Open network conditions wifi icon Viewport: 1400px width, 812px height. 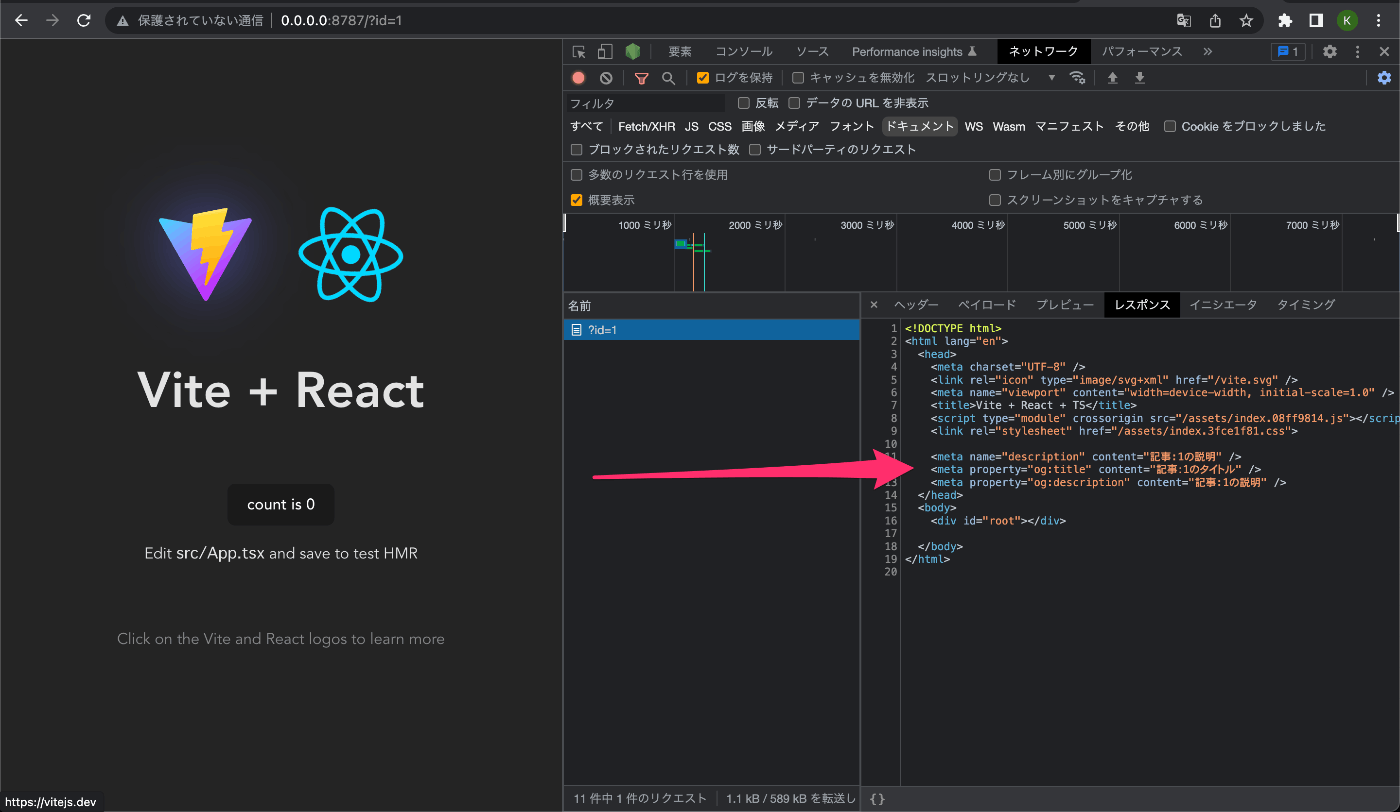(1077, 78)
